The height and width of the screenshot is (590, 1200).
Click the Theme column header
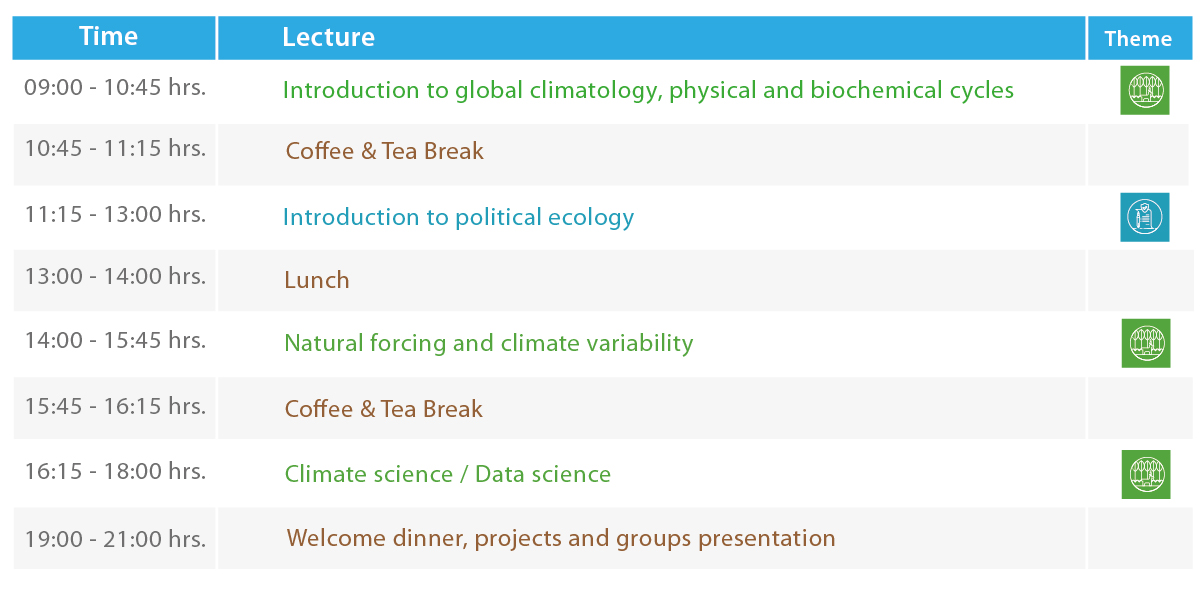(1138, 39)
